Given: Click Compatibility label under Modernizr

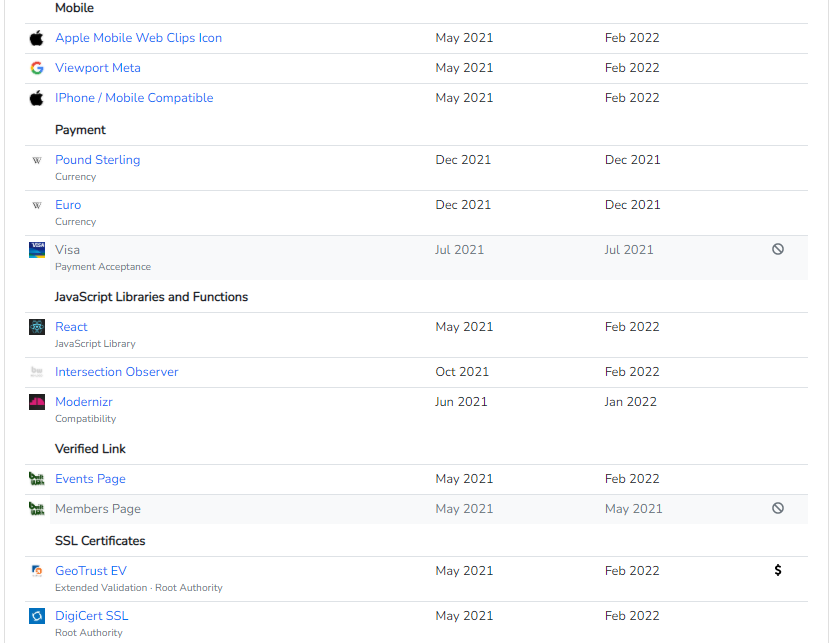Looking at the screenshot, I should 86,419.
